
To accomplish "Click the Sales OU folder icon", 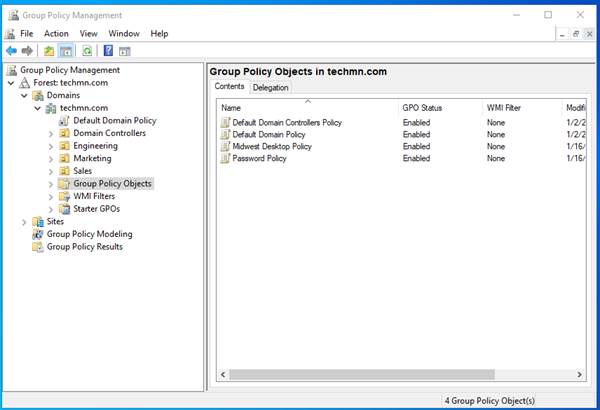I will pos(64,171).
